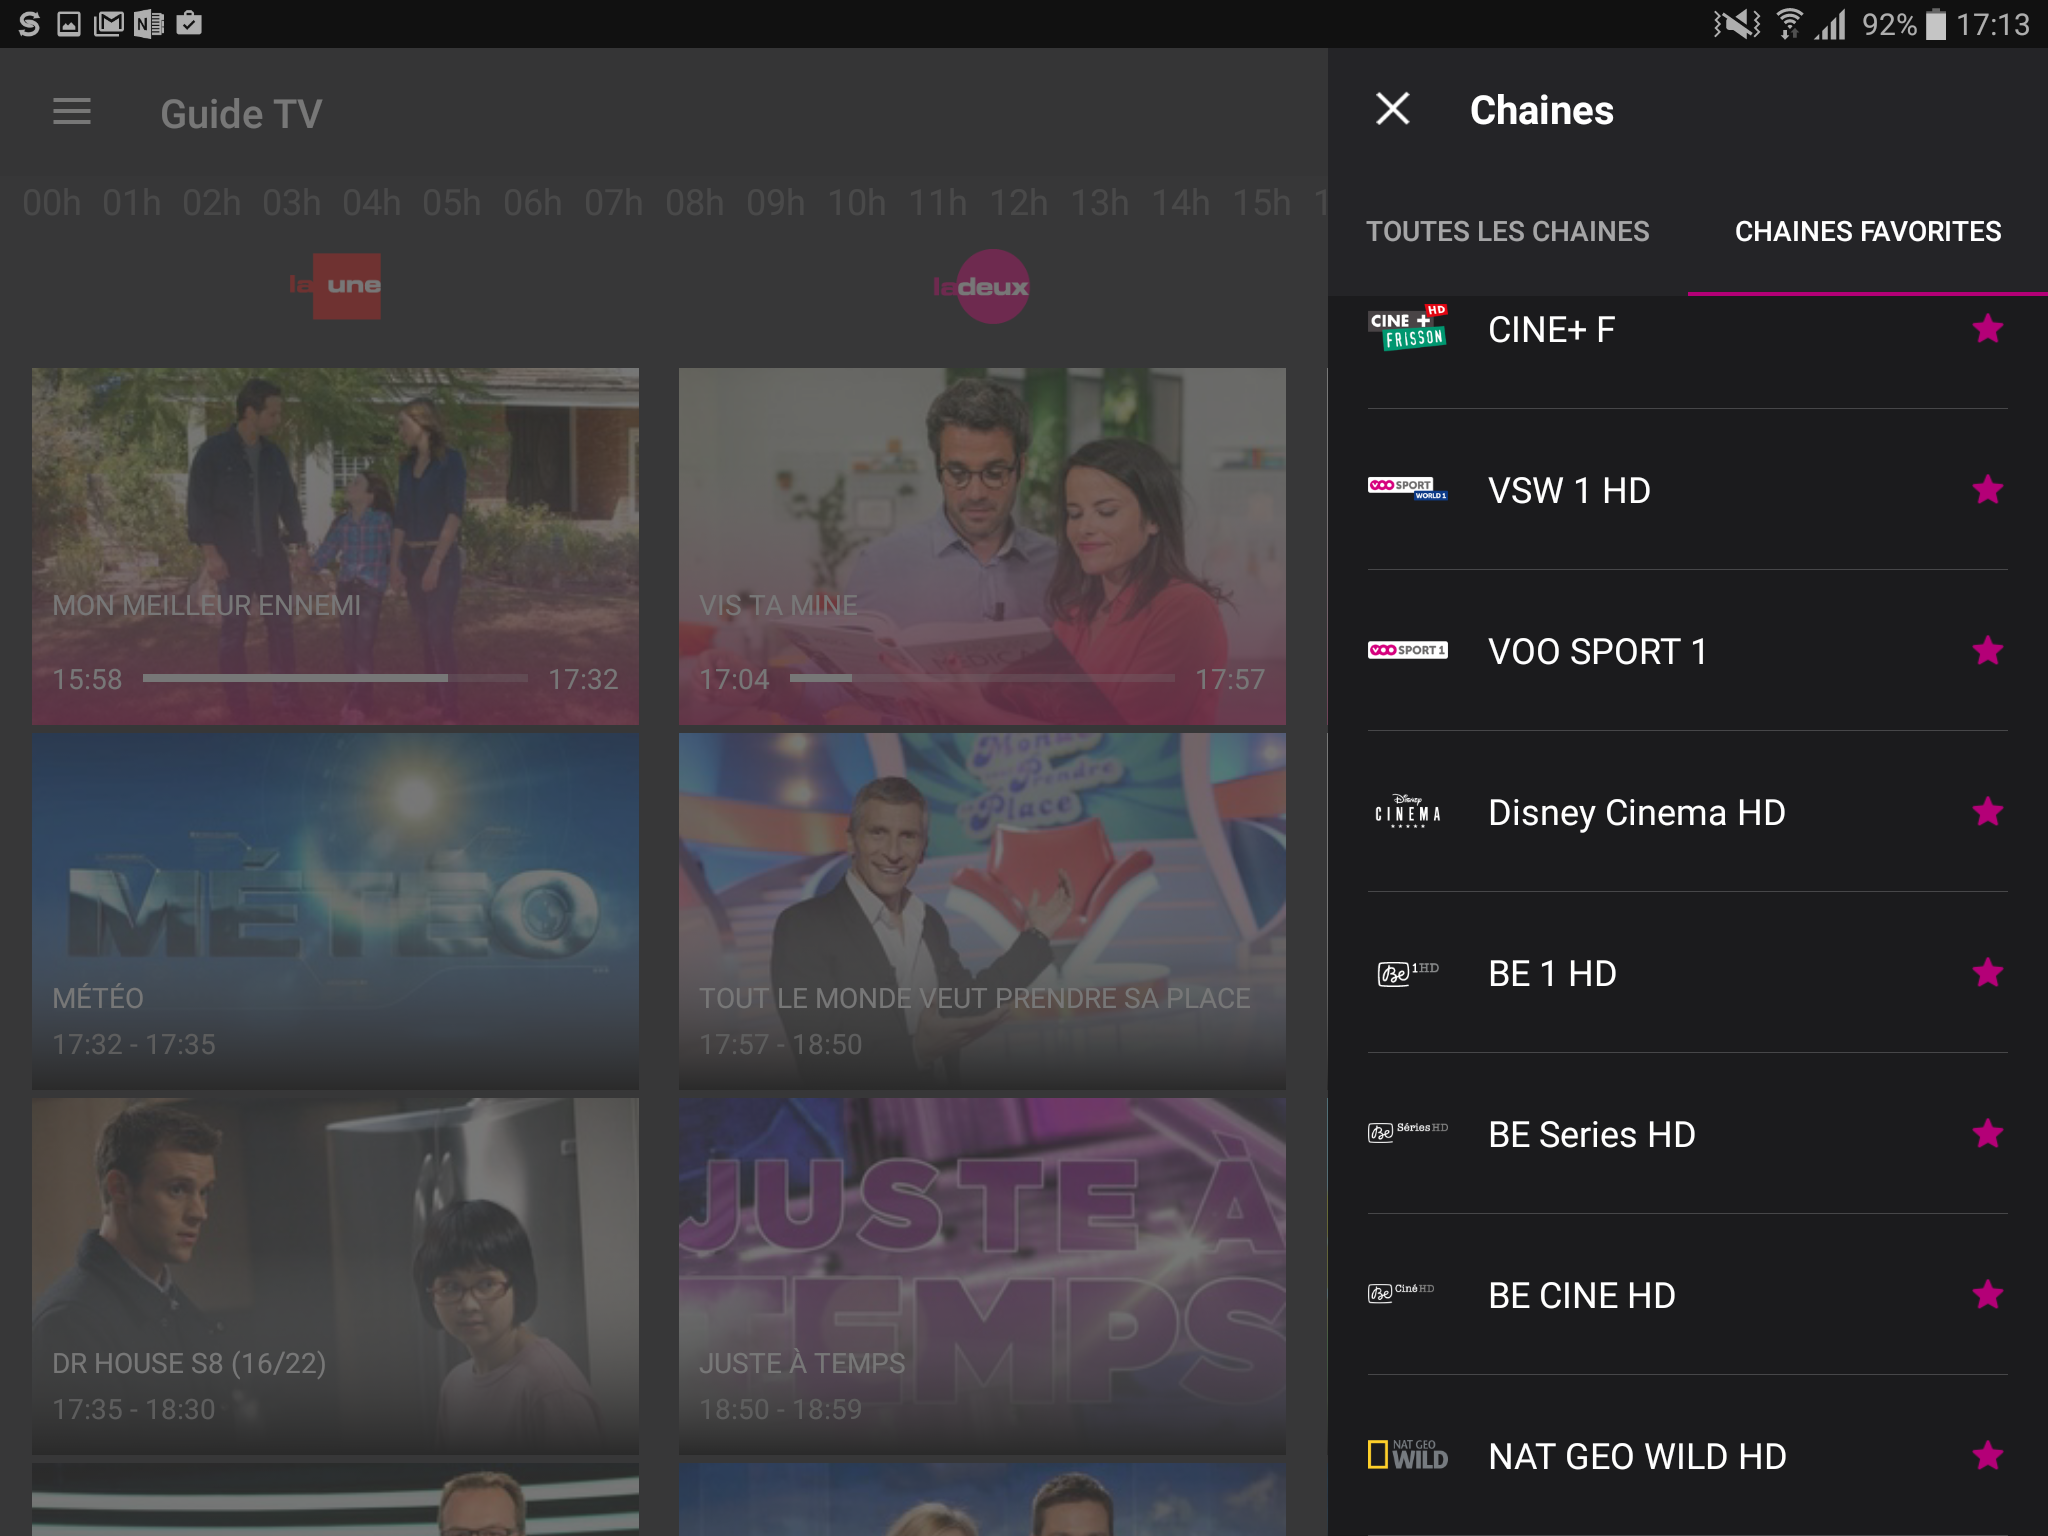
Task: Open the Dr House S8 thumbnail
Action: point(335,1275)
